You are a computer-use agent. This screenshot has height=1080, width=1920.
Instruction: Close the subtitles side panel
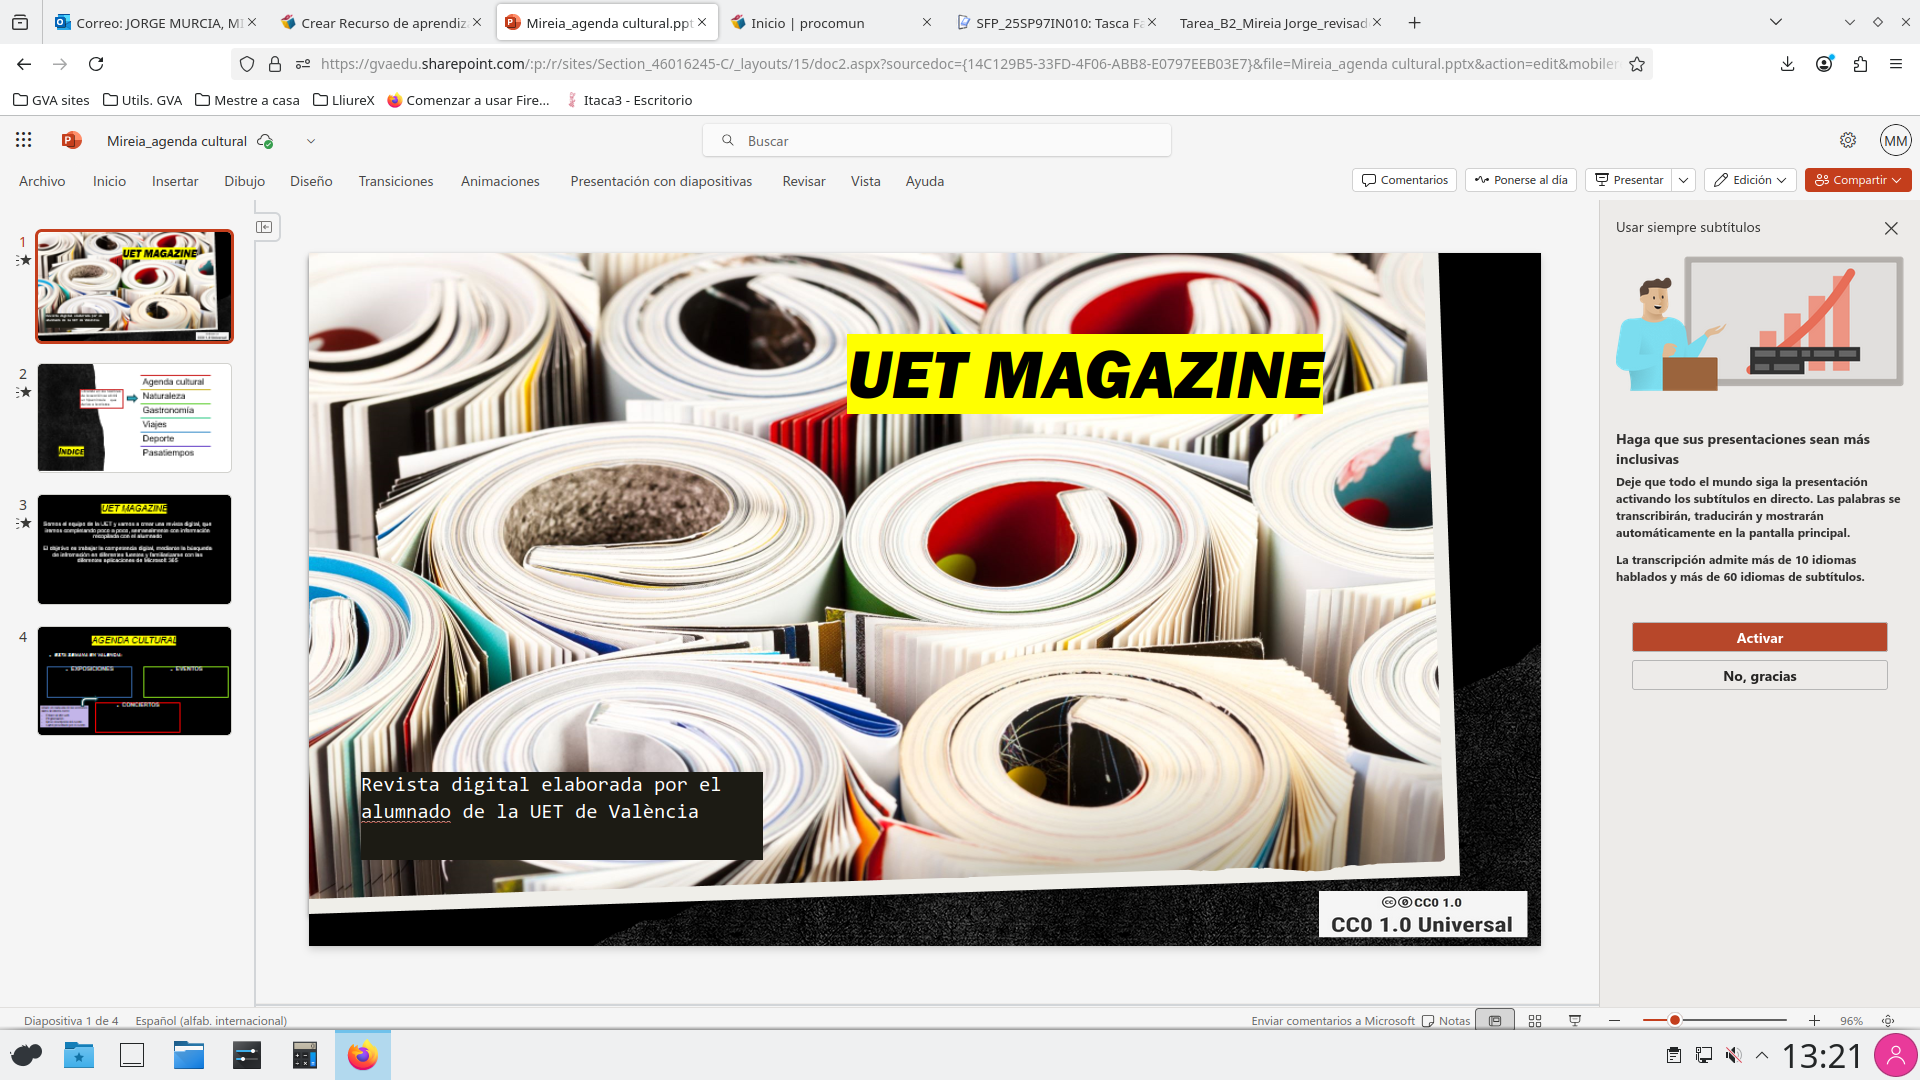(x=1891, y=228)
